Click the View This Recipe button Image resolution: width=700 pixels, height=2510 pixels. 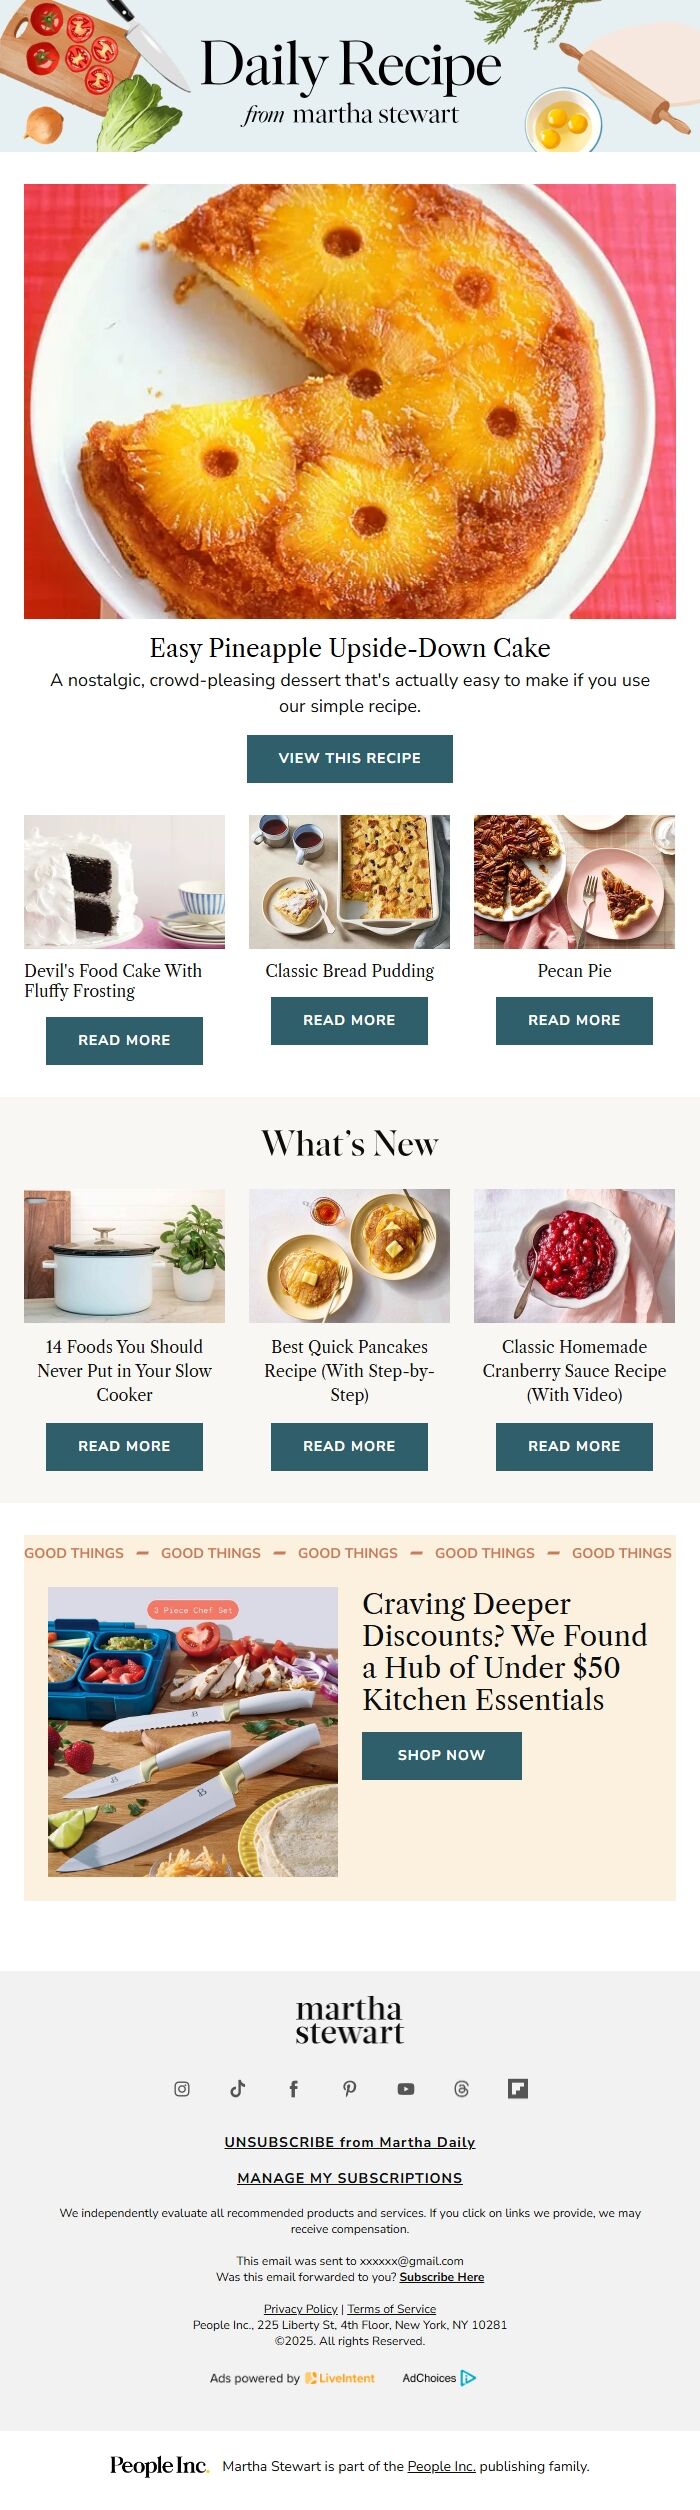(350, 758)
